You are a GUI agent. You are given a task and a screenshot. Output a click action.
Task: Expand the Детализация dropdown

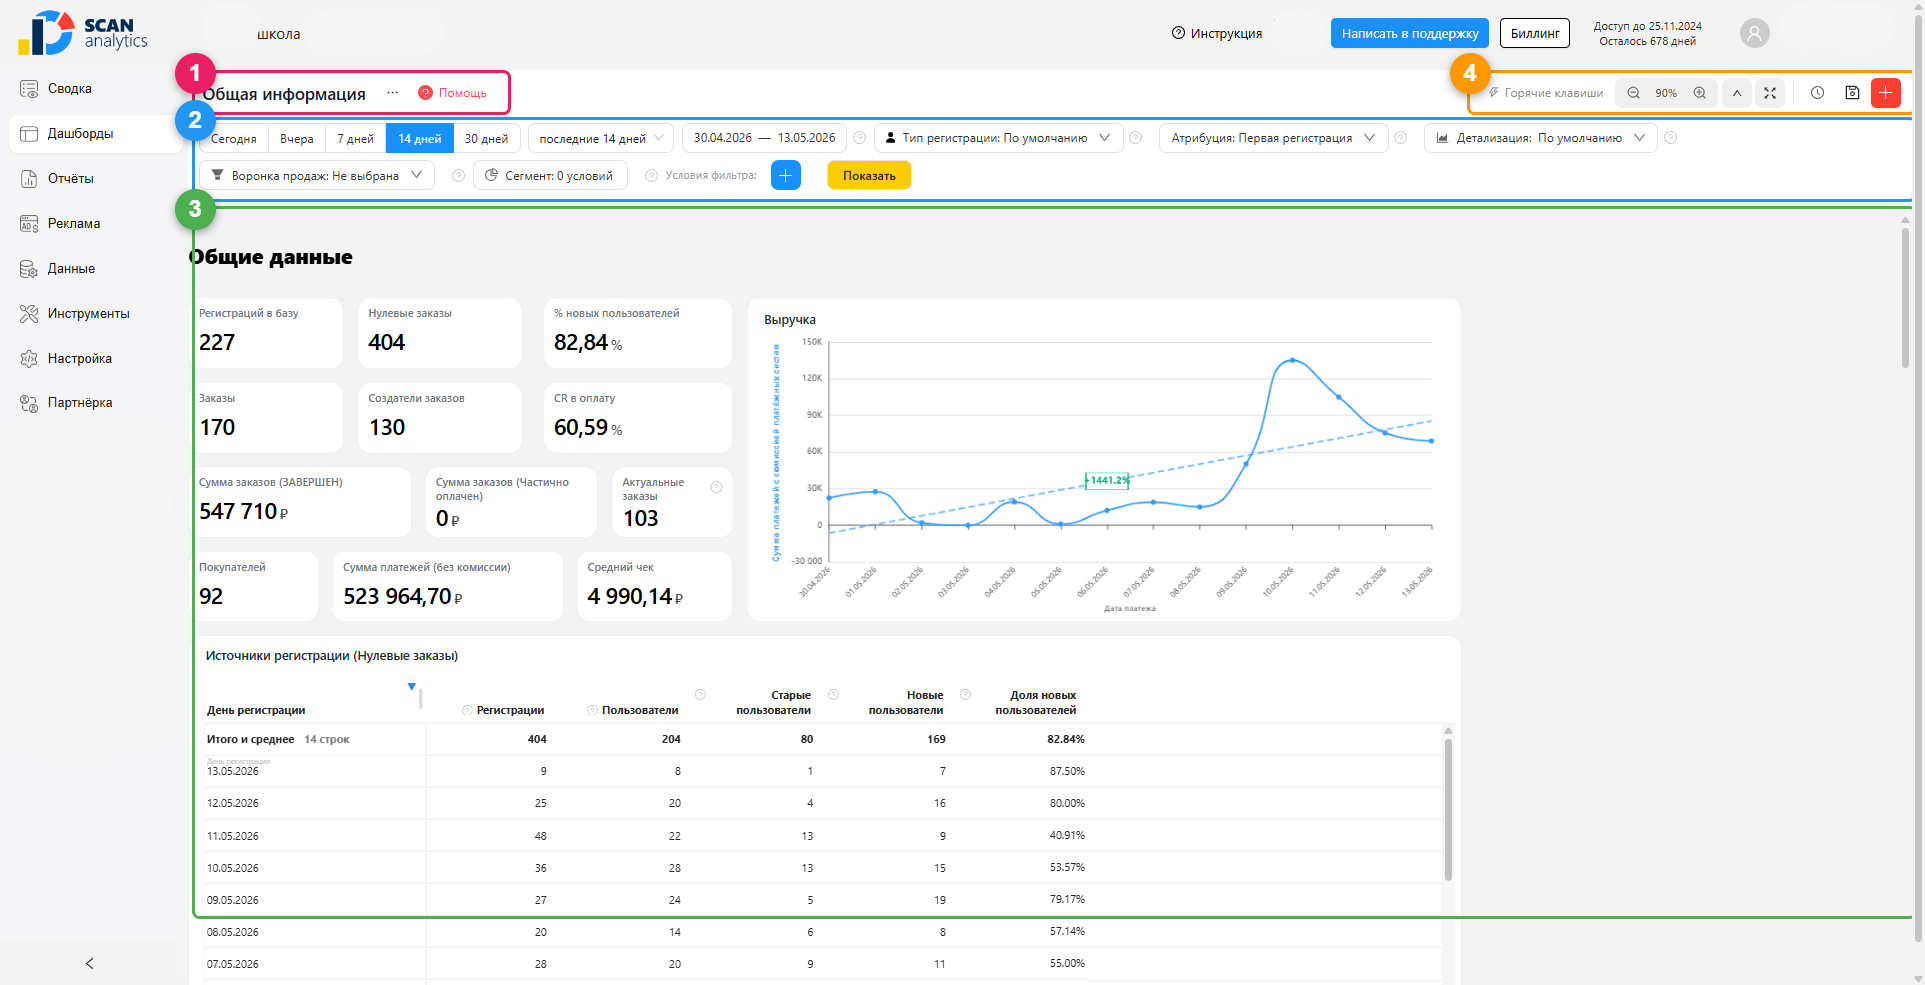click(x=1541, y=138)
